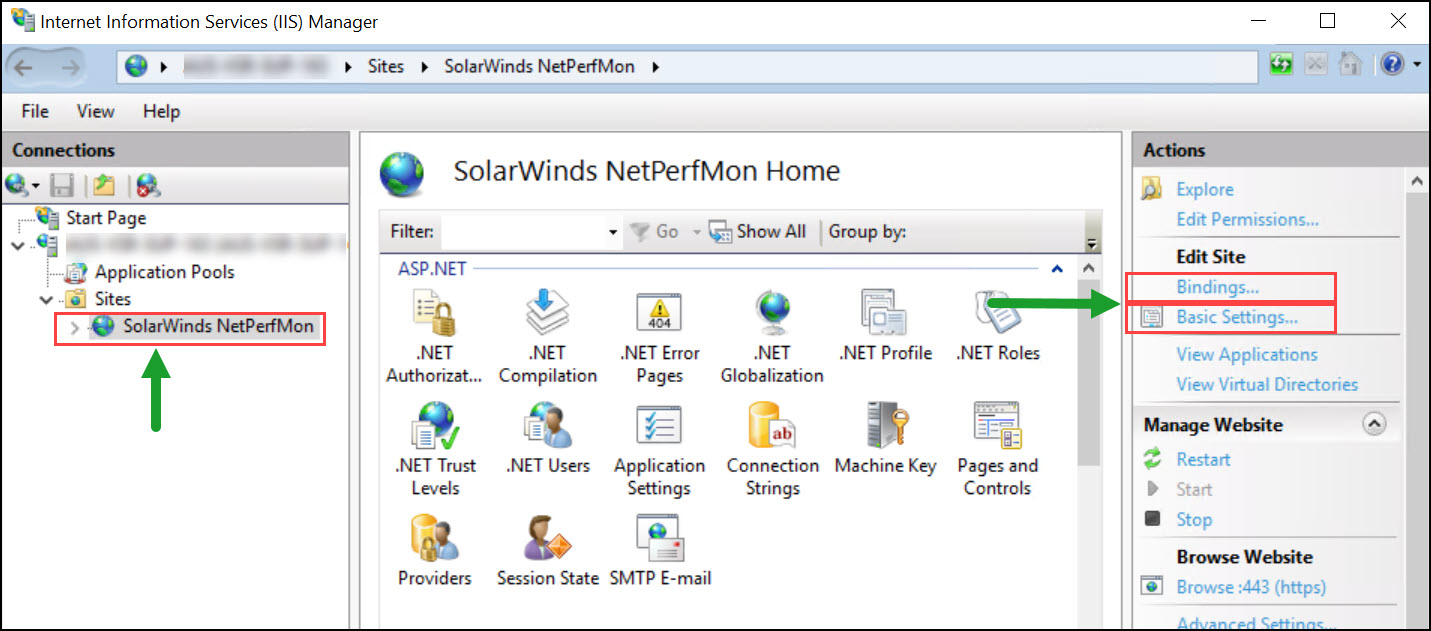1431x631 pixels.
Task: Collapse the Sites tree node
Action: point(46,299)
